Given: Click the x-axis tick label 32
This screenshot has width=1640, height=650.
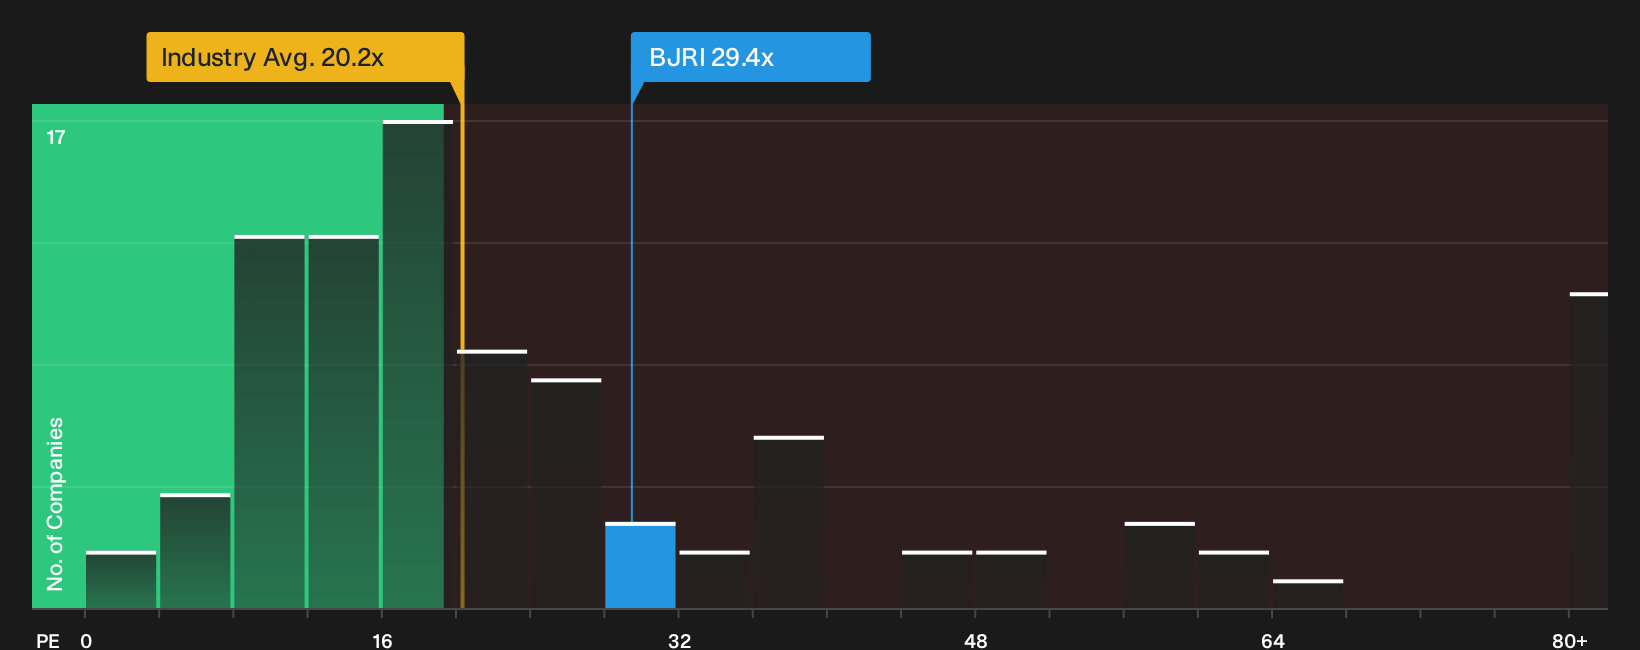Looking at the screenshot, I should coord(679,641).
